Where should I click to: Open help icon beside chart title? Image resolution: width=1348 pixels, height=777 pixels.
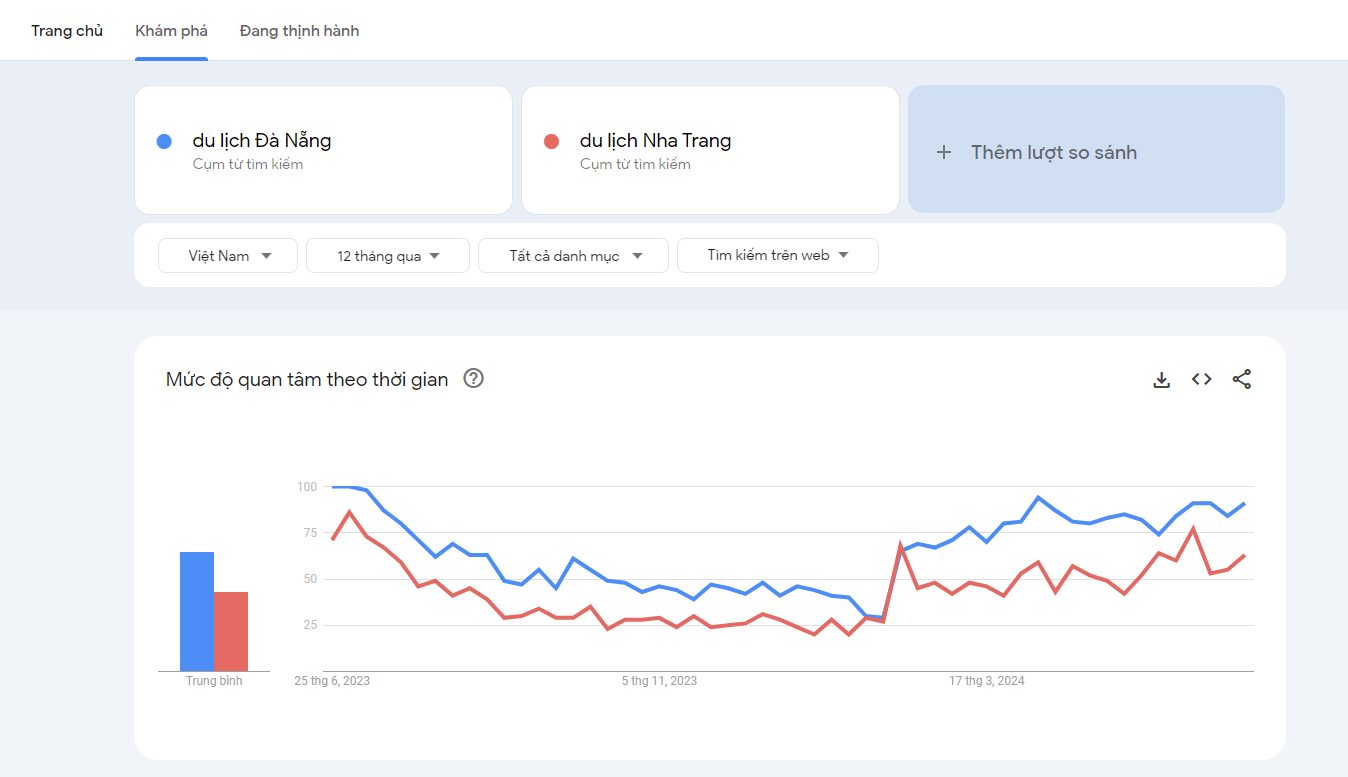(x=474, y=379)
